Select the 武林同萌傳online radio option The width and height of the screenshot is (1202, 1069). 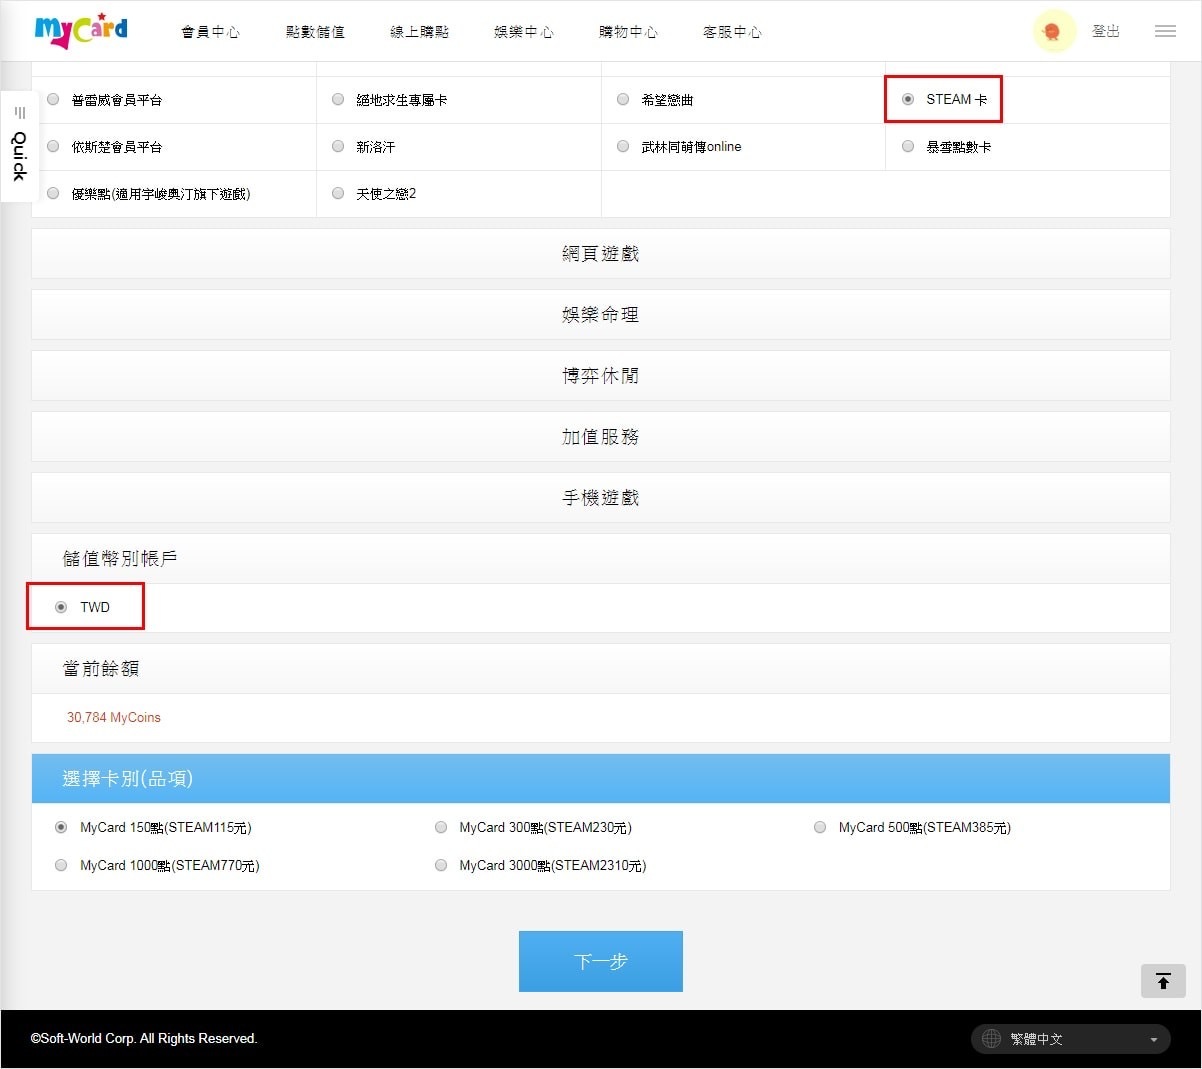tap(623, 147)
